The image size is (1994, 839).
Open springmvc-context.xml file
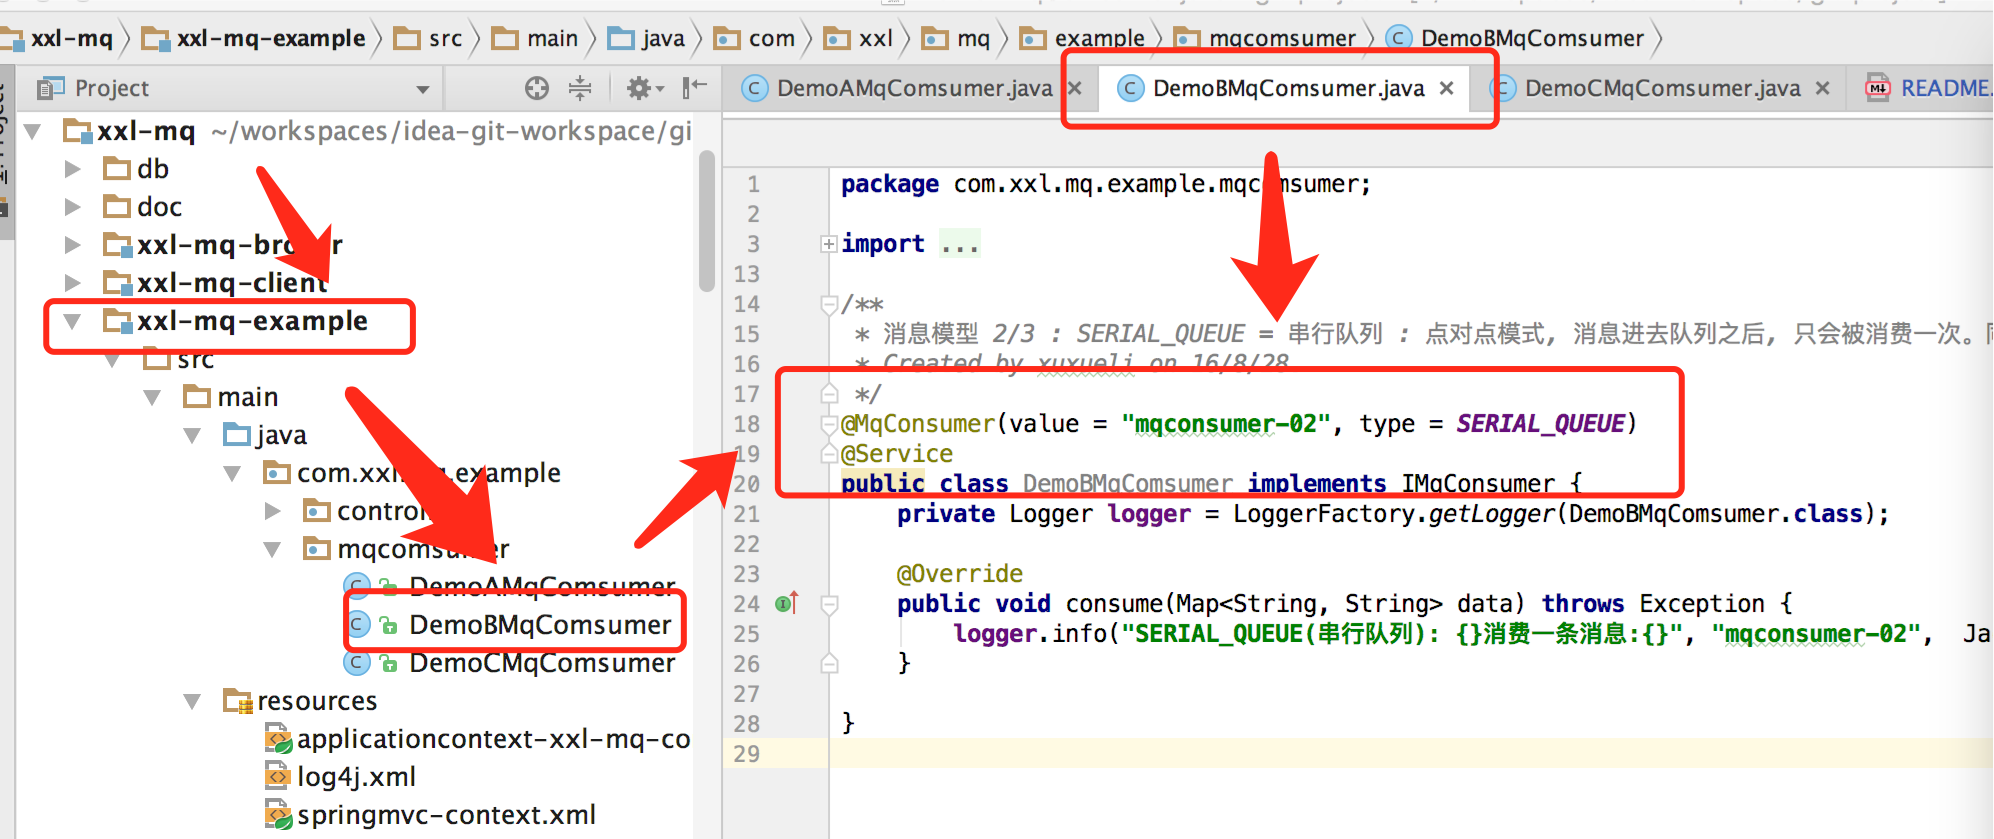pyautogui.click(x=430, y=815)
